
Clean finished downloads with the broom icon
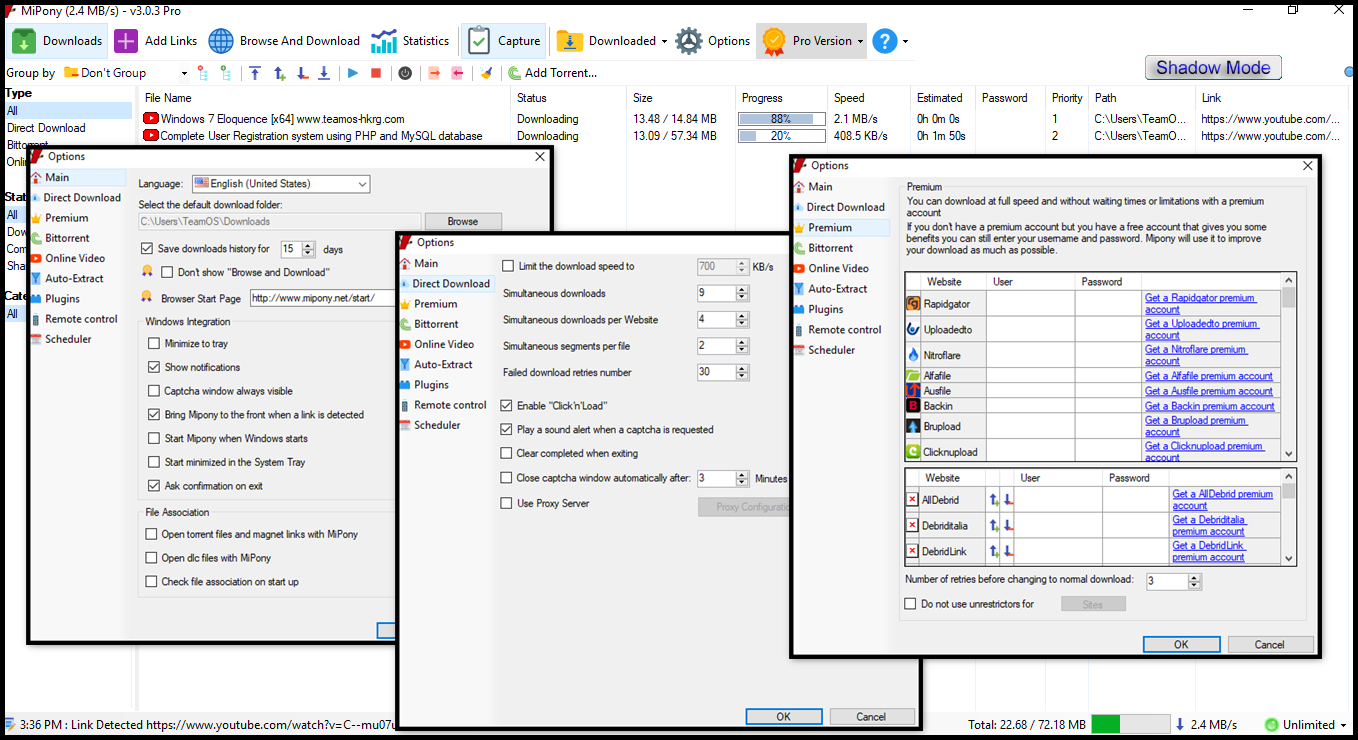coord(486,73)
